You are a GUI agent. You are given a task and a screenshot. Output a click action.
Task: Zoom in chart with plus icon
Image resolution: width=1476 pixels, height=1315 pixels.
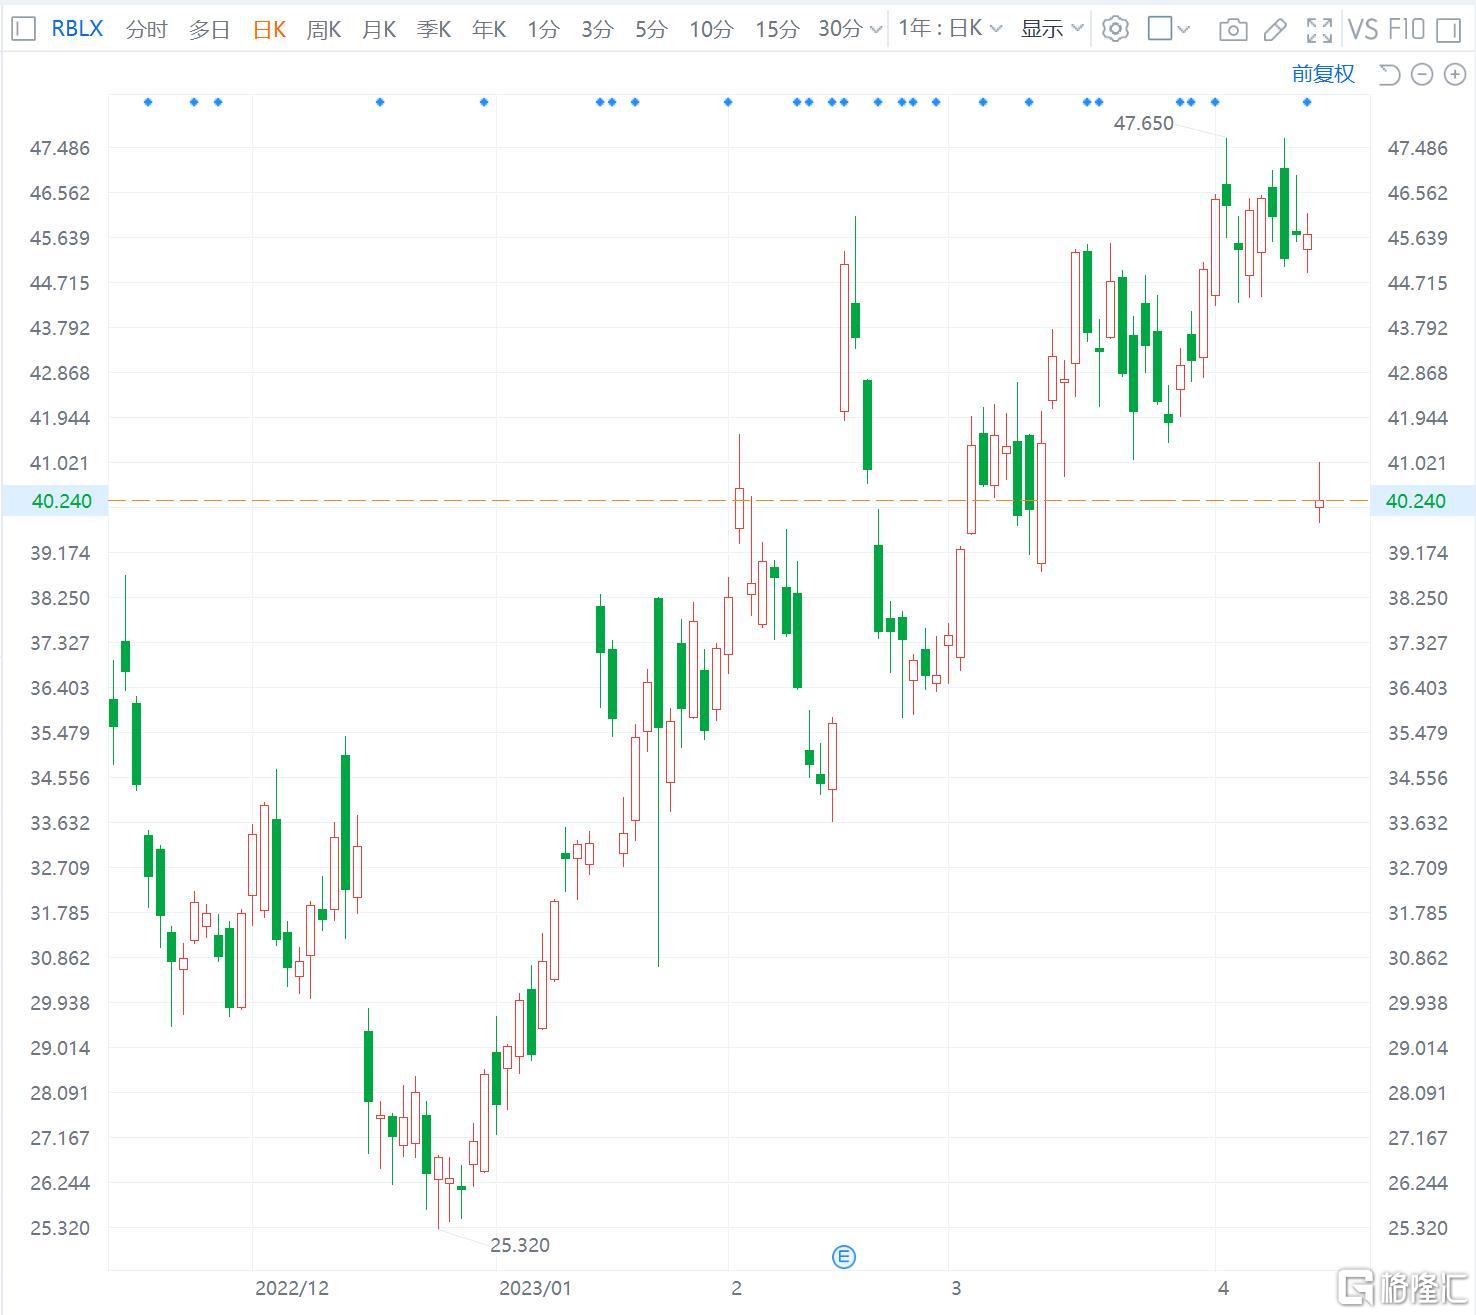(1455, 74)
